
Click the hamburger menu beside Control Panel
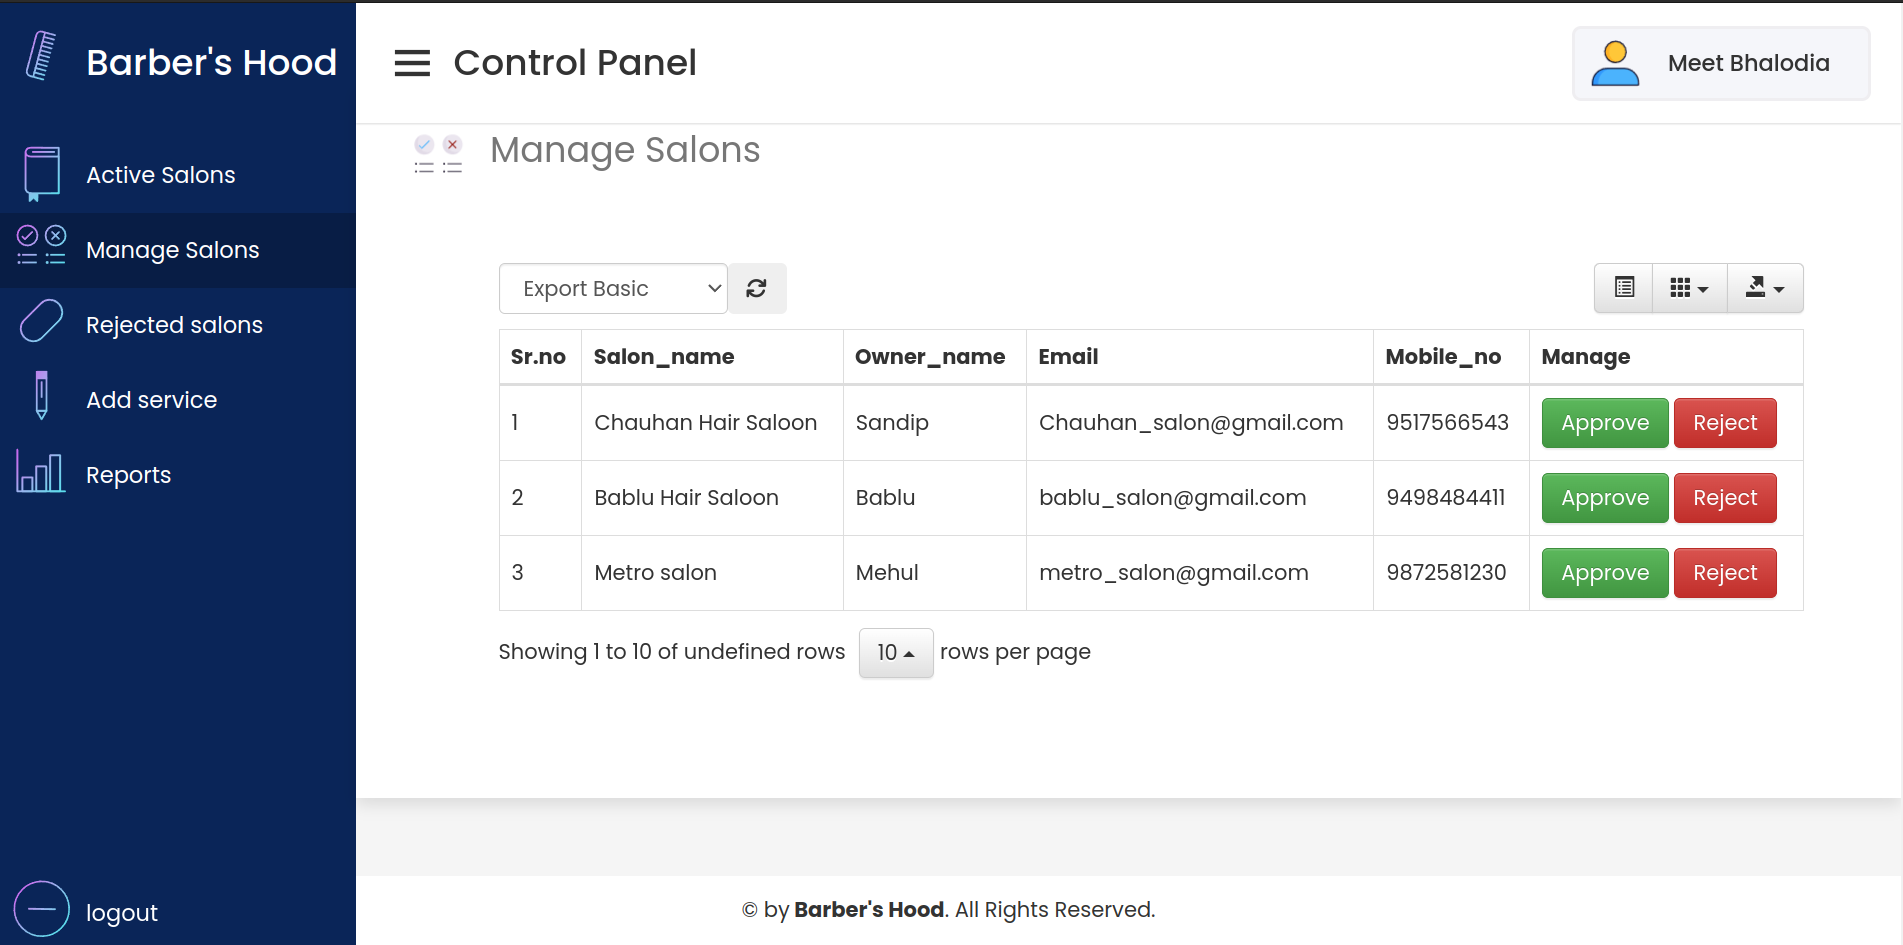click(x=411, y=62)
